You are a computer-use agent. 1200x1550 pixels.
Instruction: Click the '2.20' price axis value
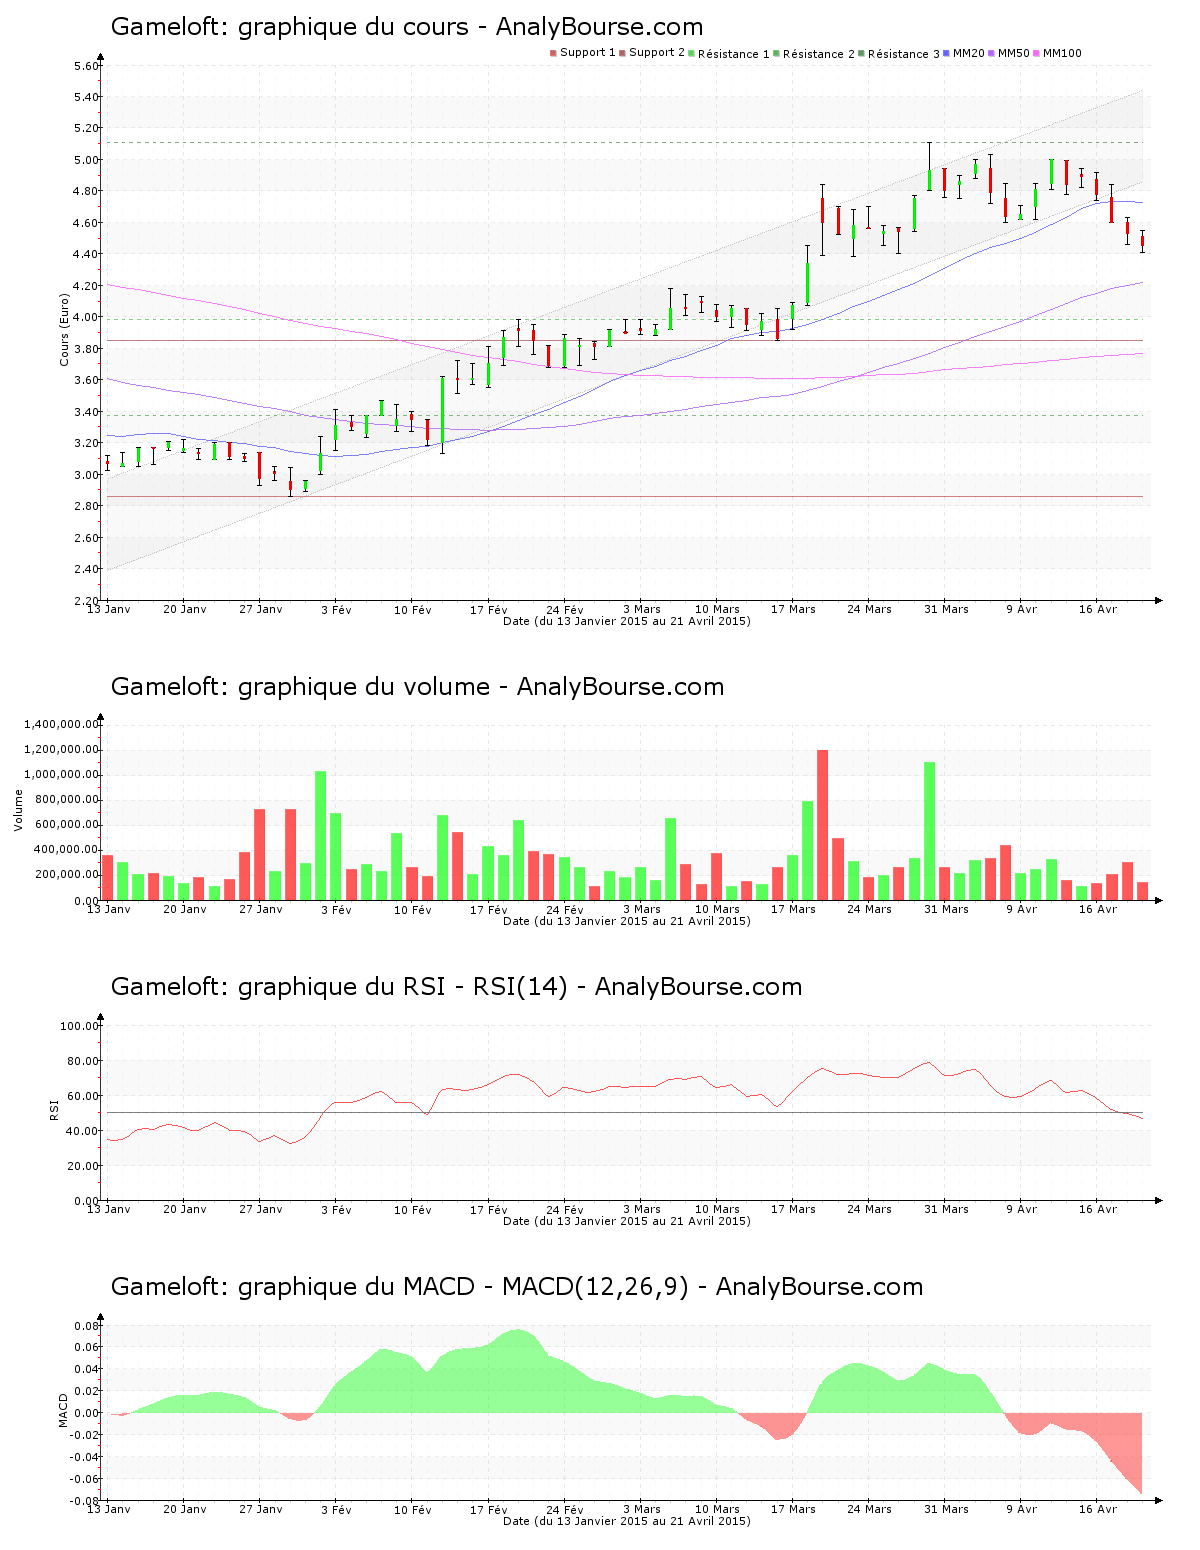(x=86, y=601)
